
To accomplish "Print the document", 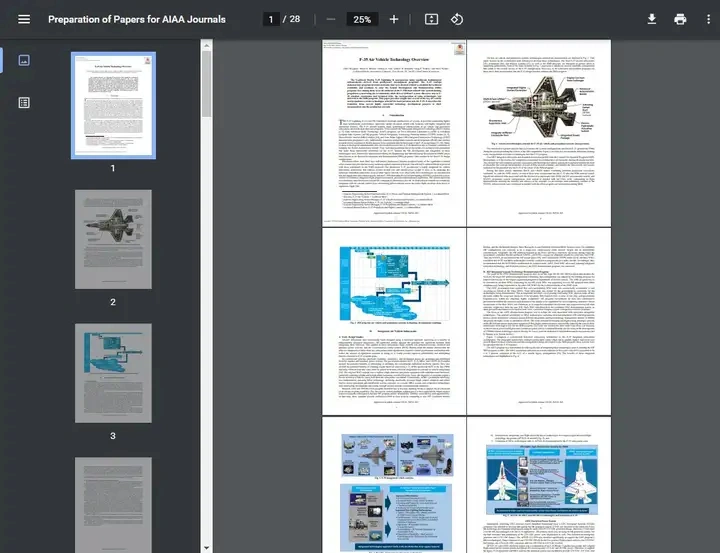I will [680, 19].
